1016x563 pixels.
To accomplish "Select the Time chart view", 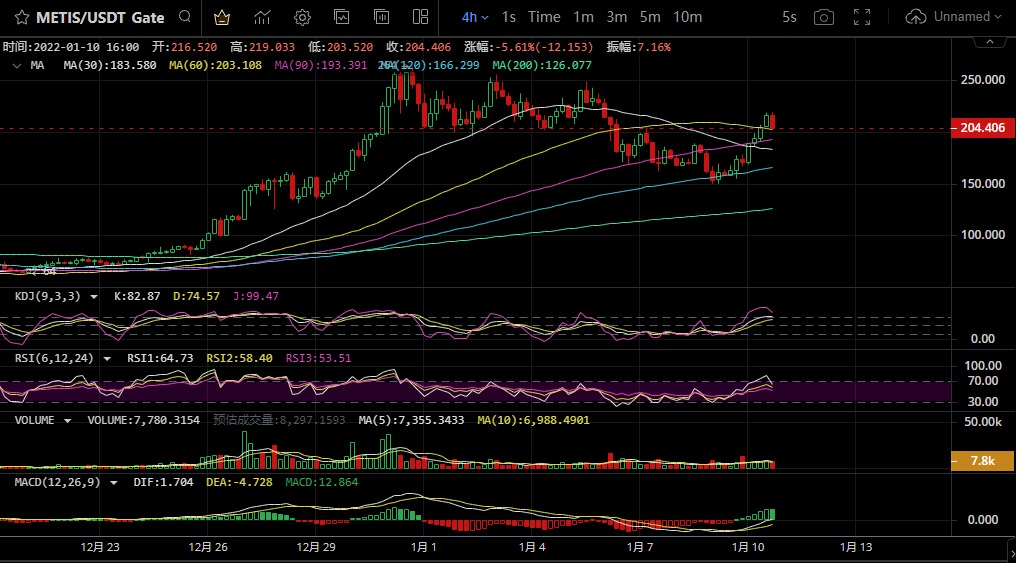I will tap(544, 17).
